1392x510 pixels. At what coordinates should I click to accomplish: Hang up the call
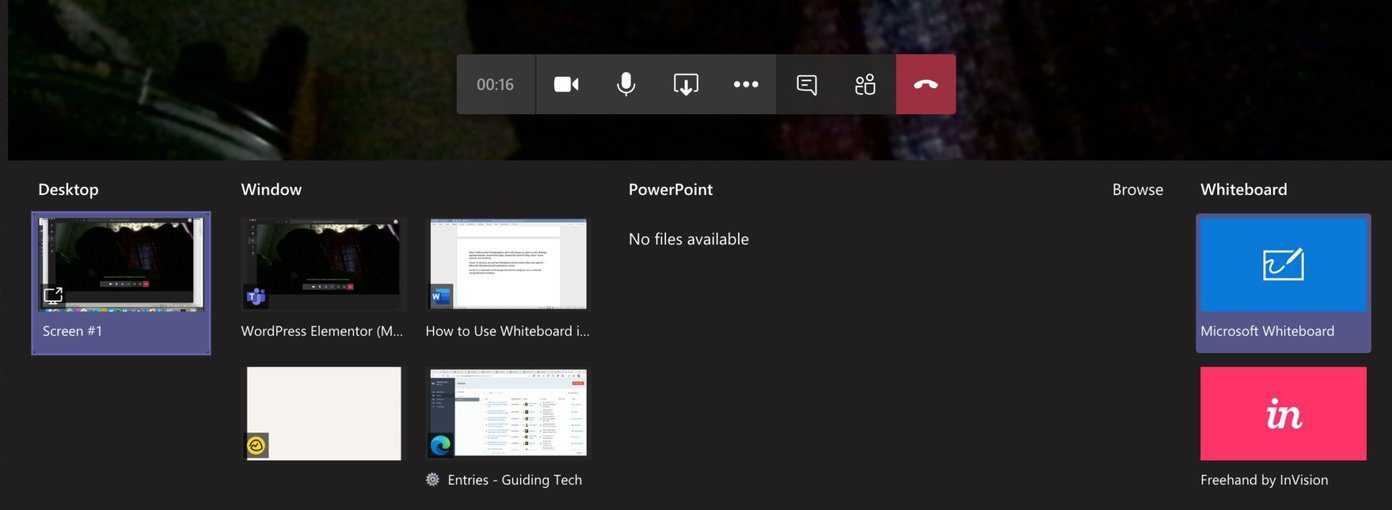click(x=926, y=84)
